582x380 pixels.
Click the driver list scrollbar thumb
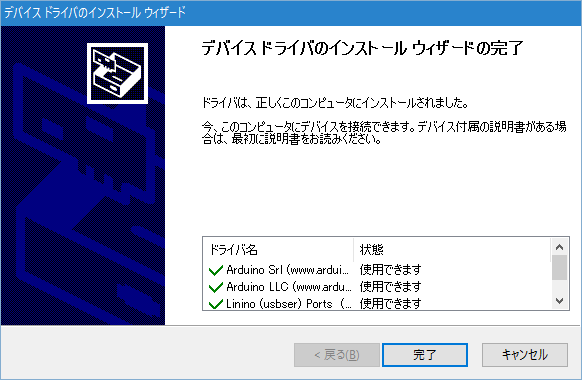coord(559,268)
